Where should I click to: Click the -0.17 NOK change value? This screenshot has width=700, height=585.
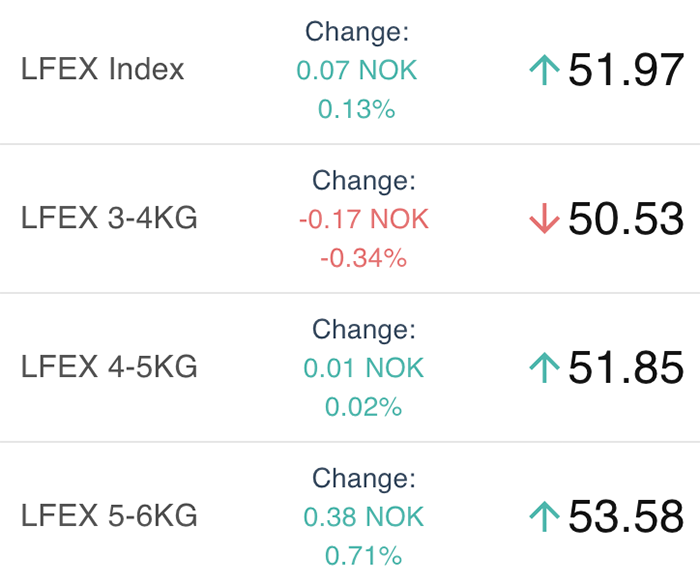(x=364, y=219)
